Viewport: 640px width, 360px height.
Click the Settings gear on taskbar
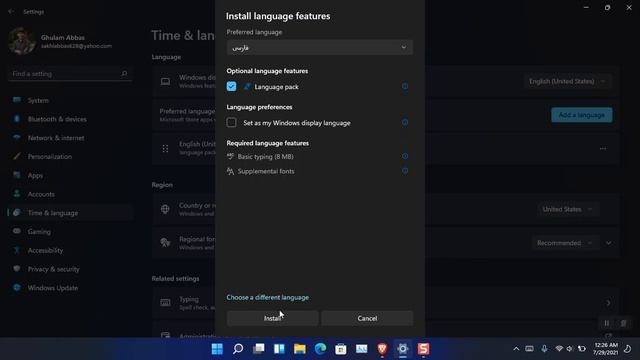tap(403, 349)
